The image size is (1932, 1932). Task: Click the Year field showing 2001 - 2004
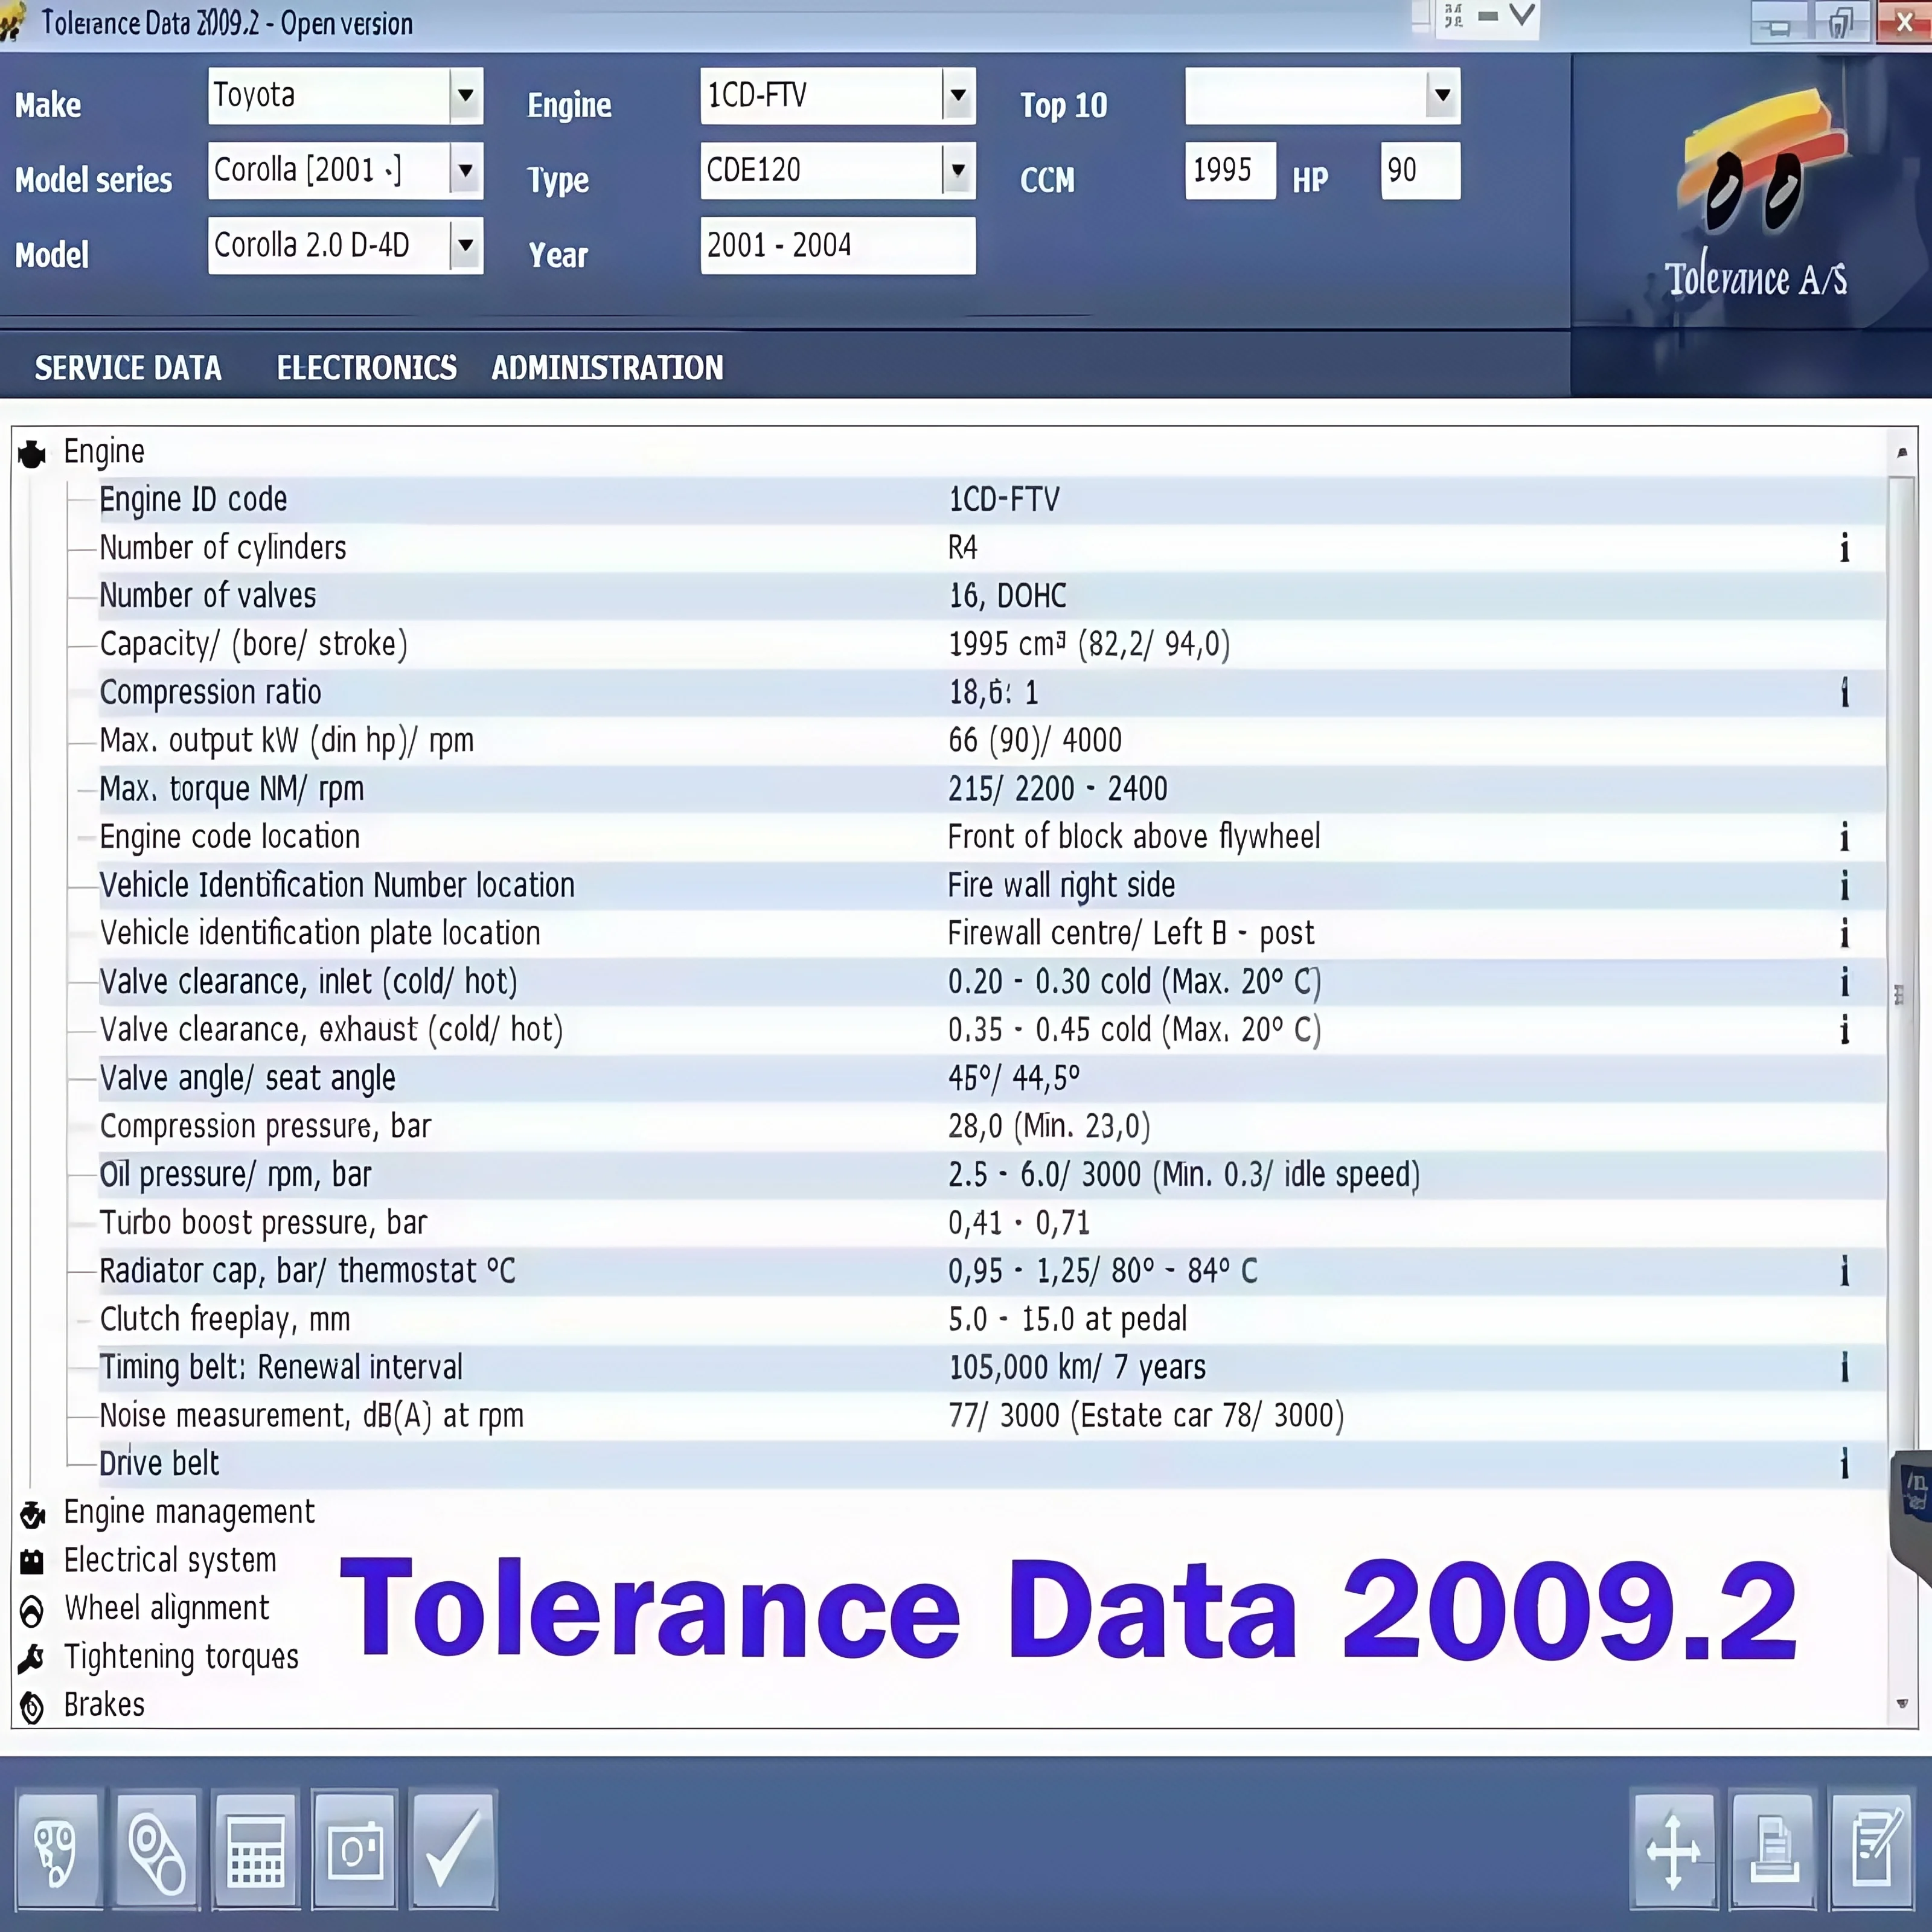[x=838, y=246]
